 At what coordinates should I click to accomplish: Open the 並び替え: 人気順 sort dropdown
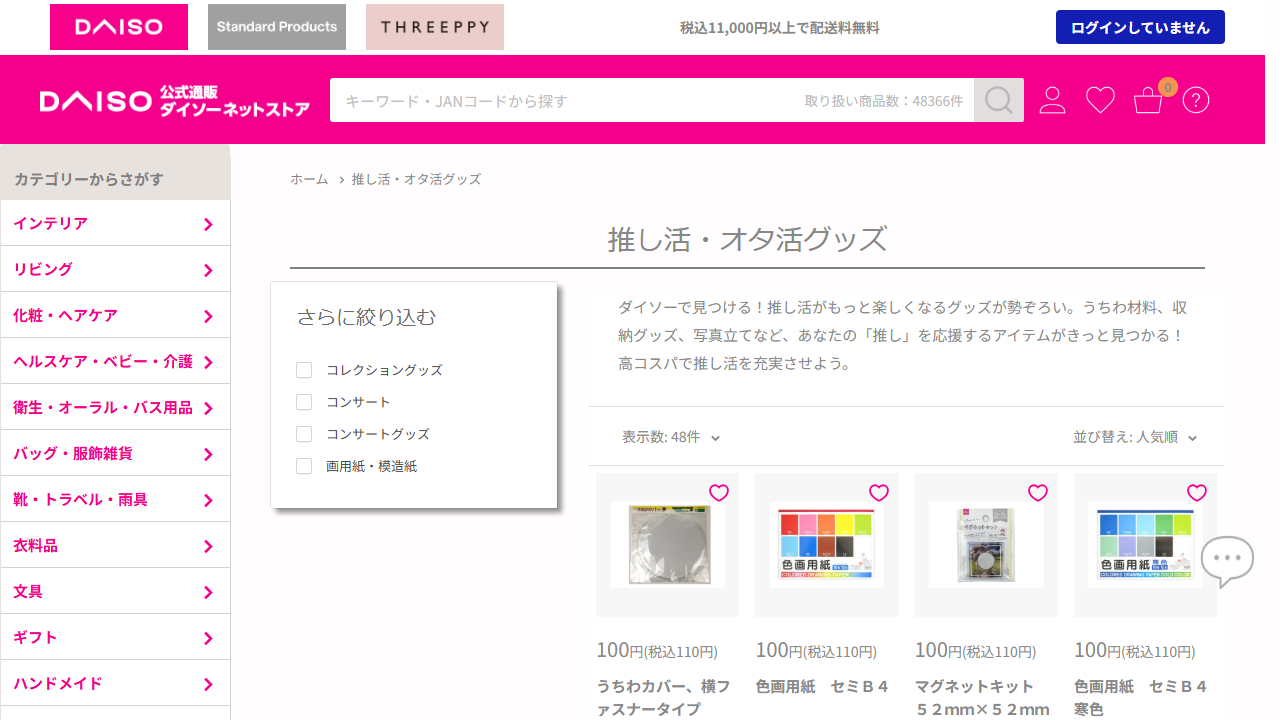(1135, 437)
